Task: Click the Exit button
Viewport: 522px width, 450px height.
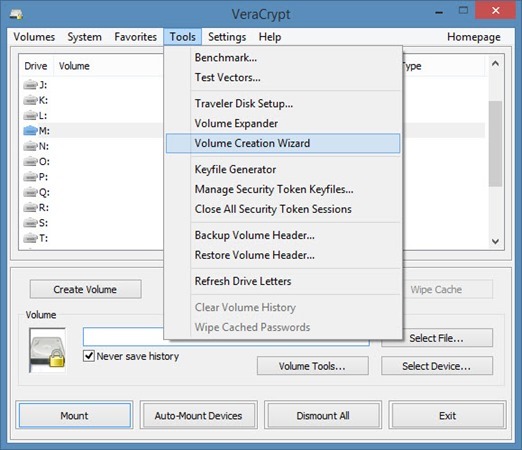Action: click(447, 415)
